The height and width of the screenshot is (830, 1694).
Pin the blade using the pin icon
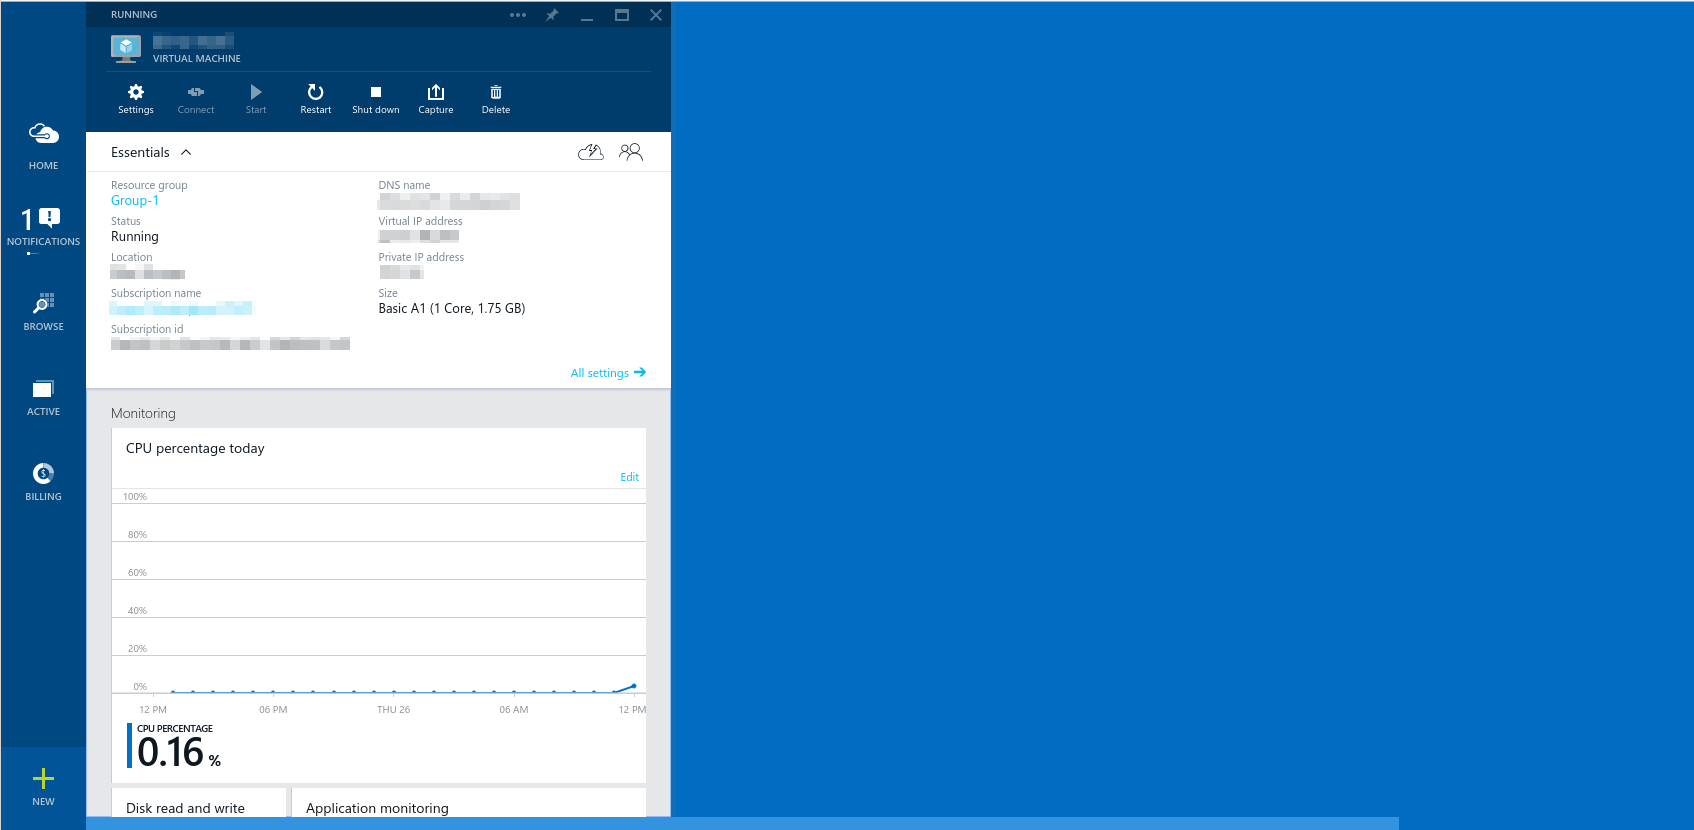[552, 15]
